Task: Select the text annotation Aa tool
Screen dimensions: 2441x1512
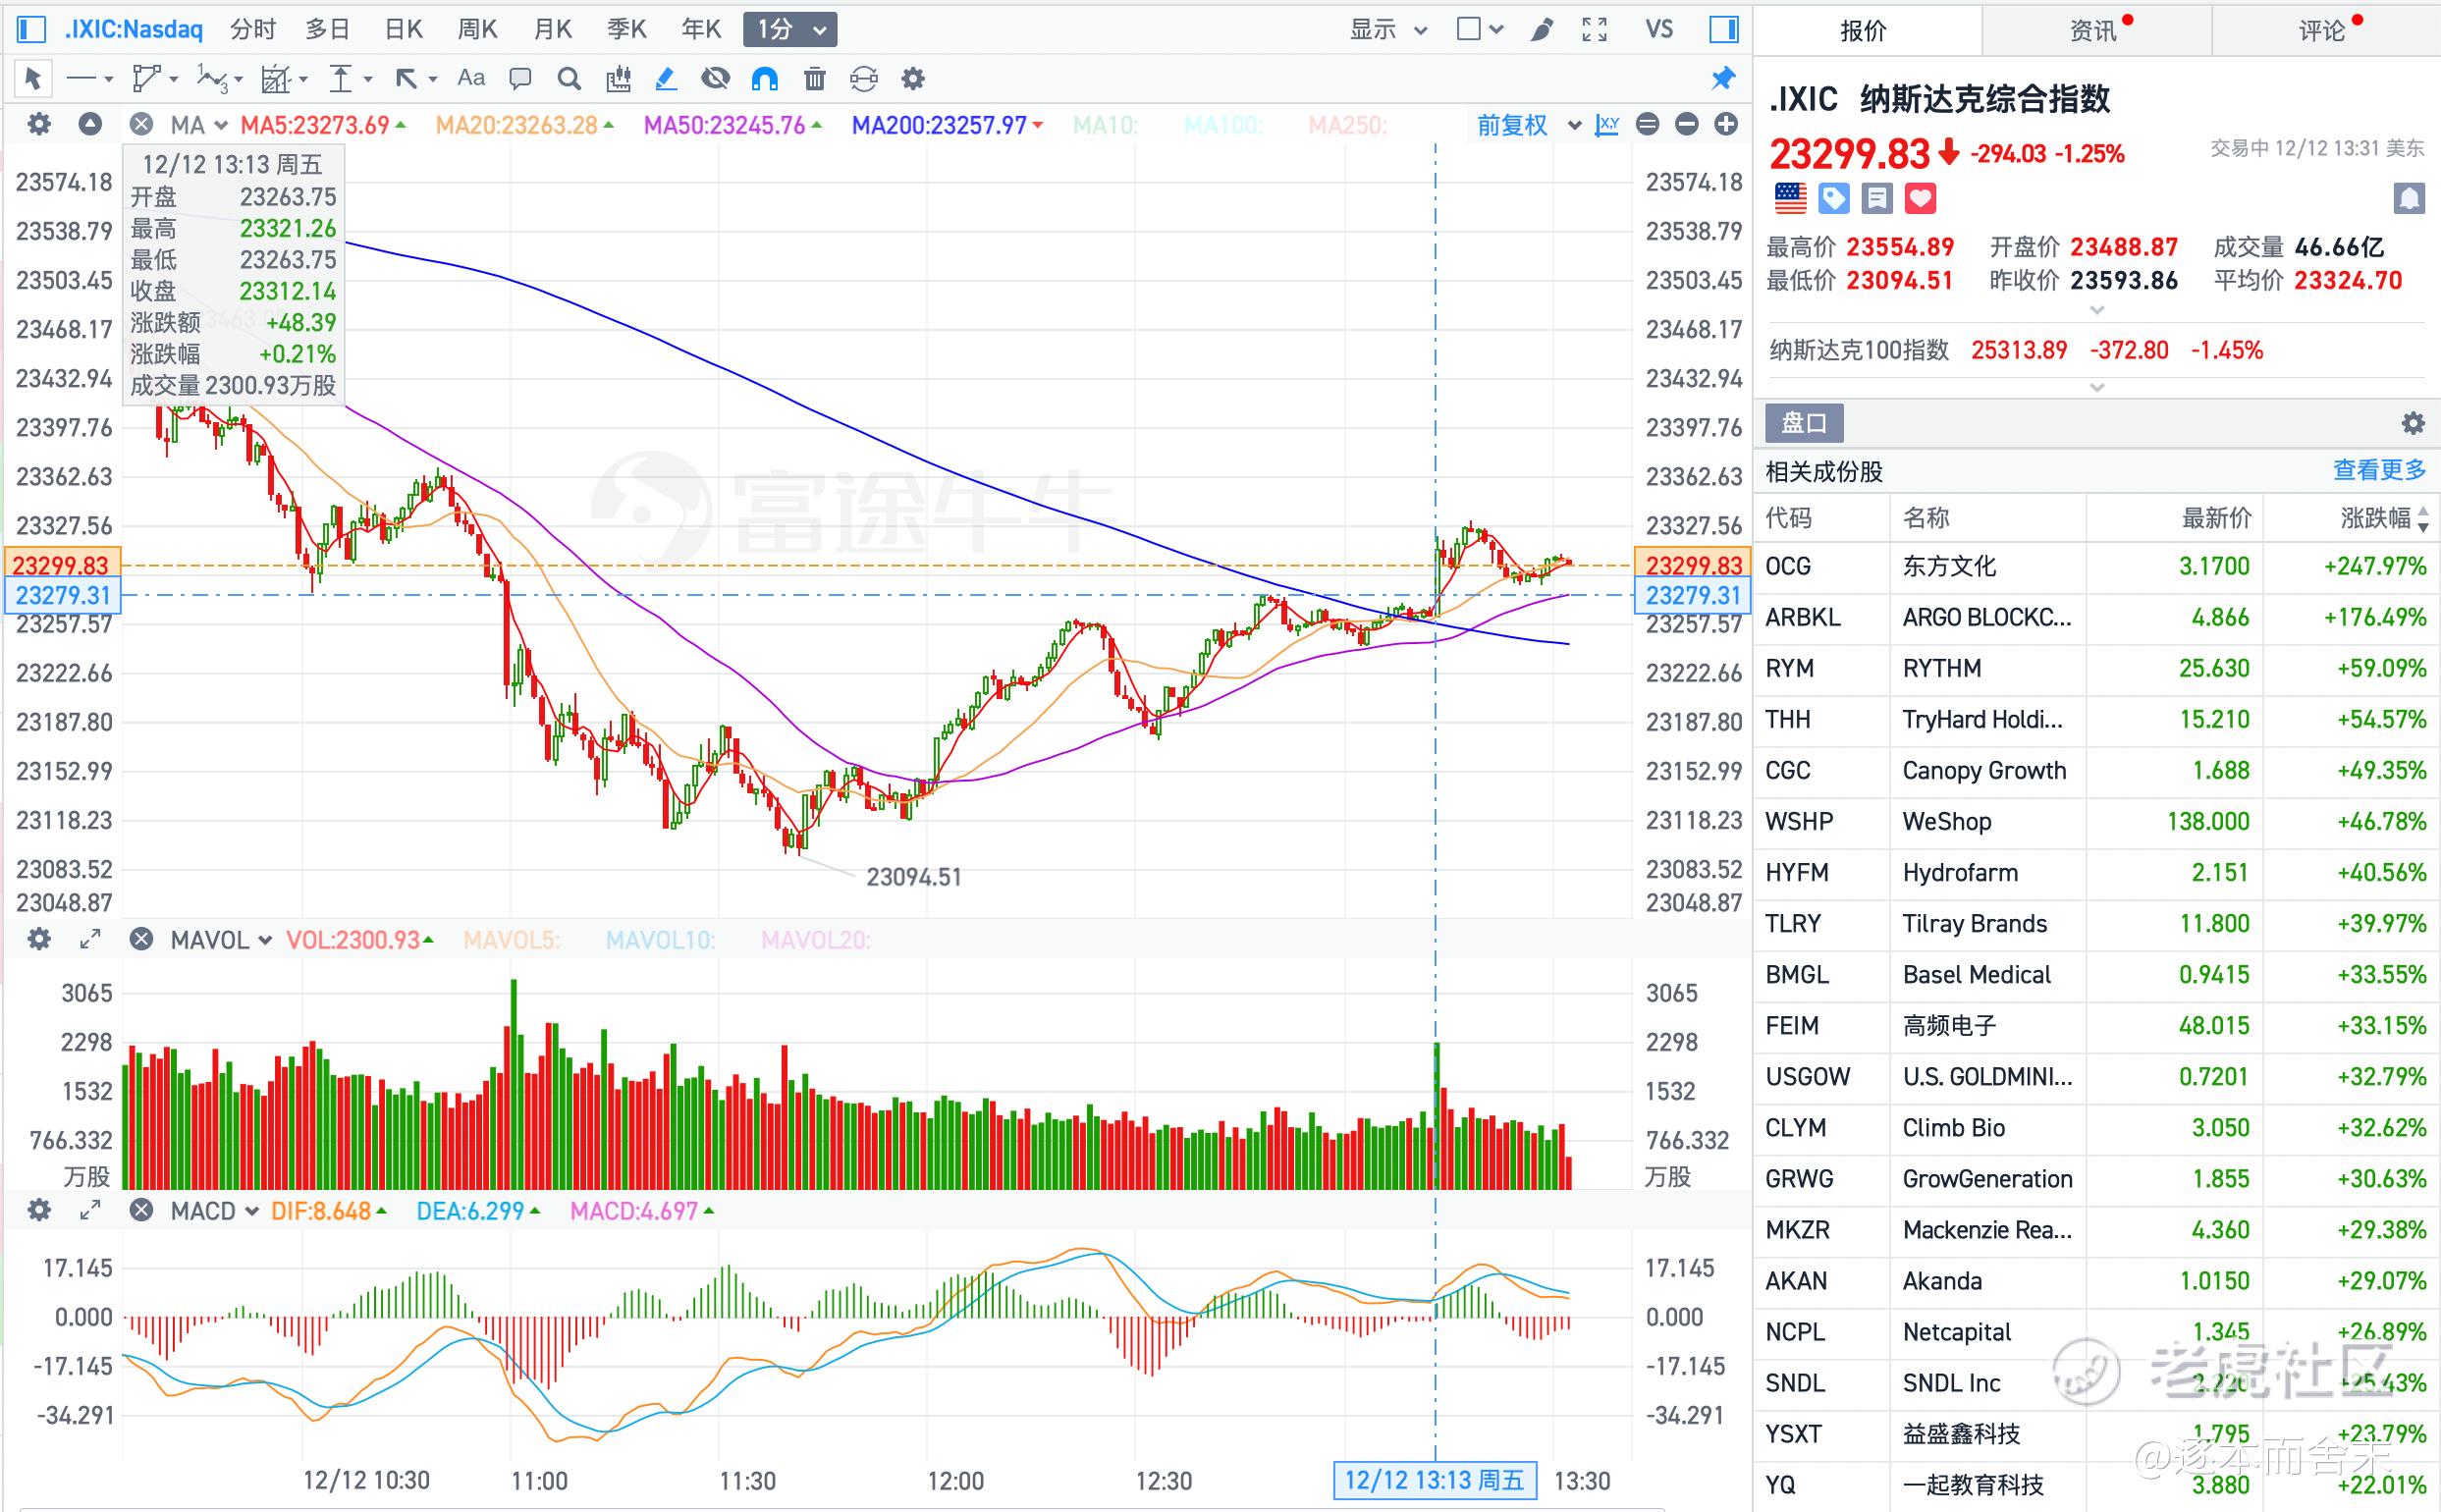Action: [x=471, y=78]
